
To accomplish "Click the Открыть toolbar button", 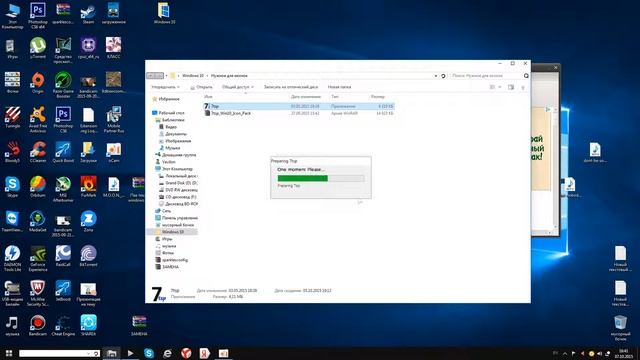I will coord(201,87).
